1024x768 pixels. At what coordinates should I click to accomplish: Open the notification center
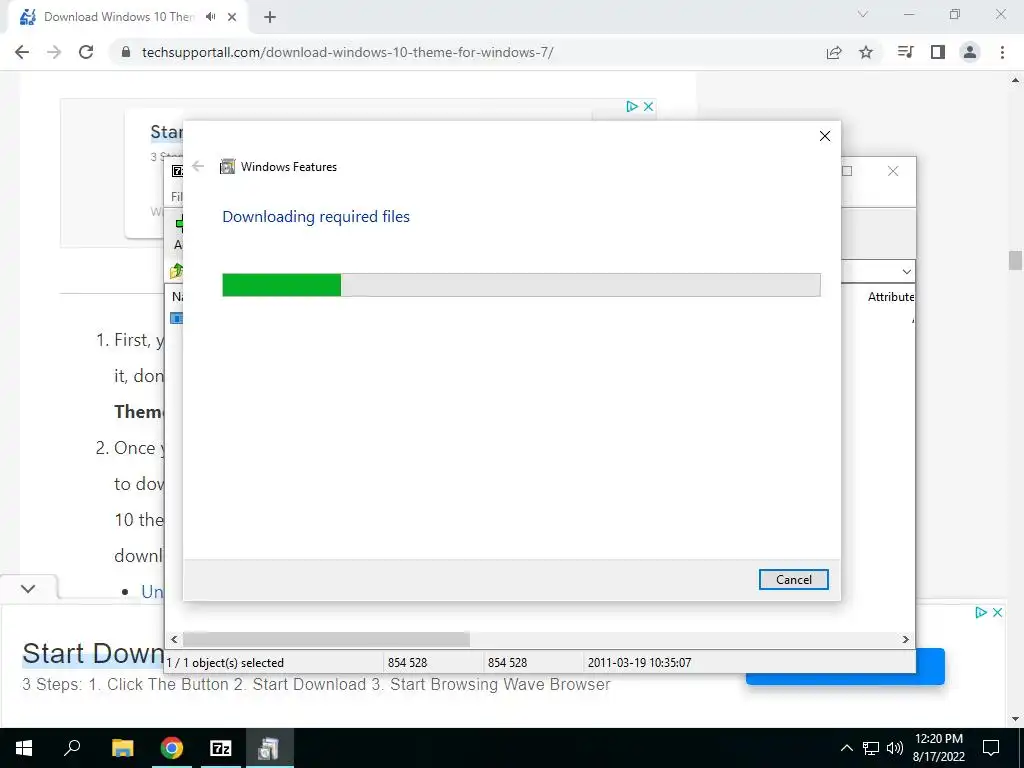click(x=991, y=748)
